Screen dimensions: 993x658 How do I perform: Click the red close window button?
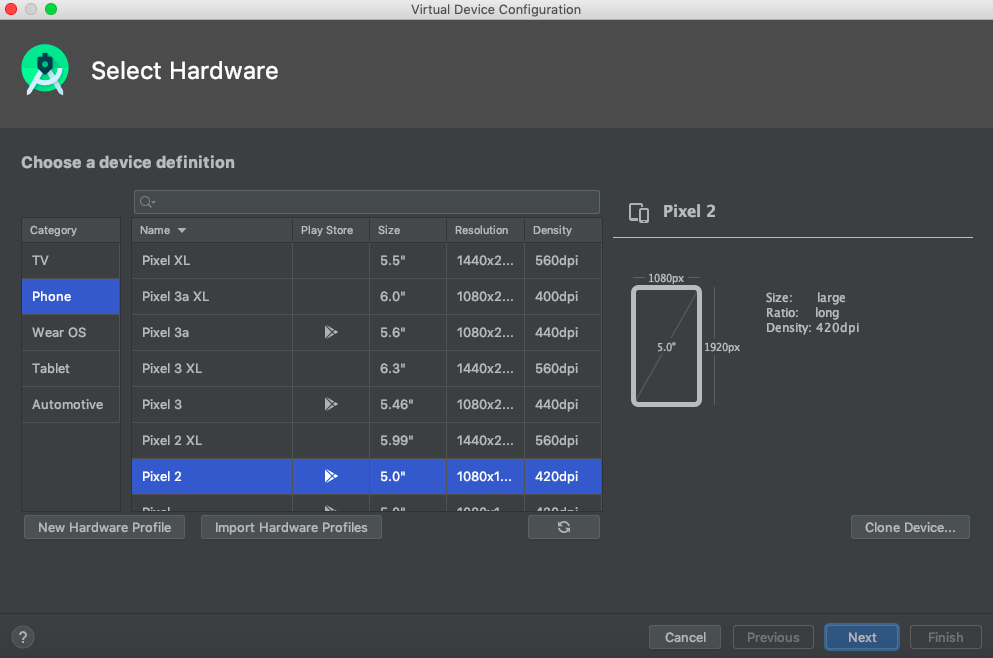coord(11,9)
